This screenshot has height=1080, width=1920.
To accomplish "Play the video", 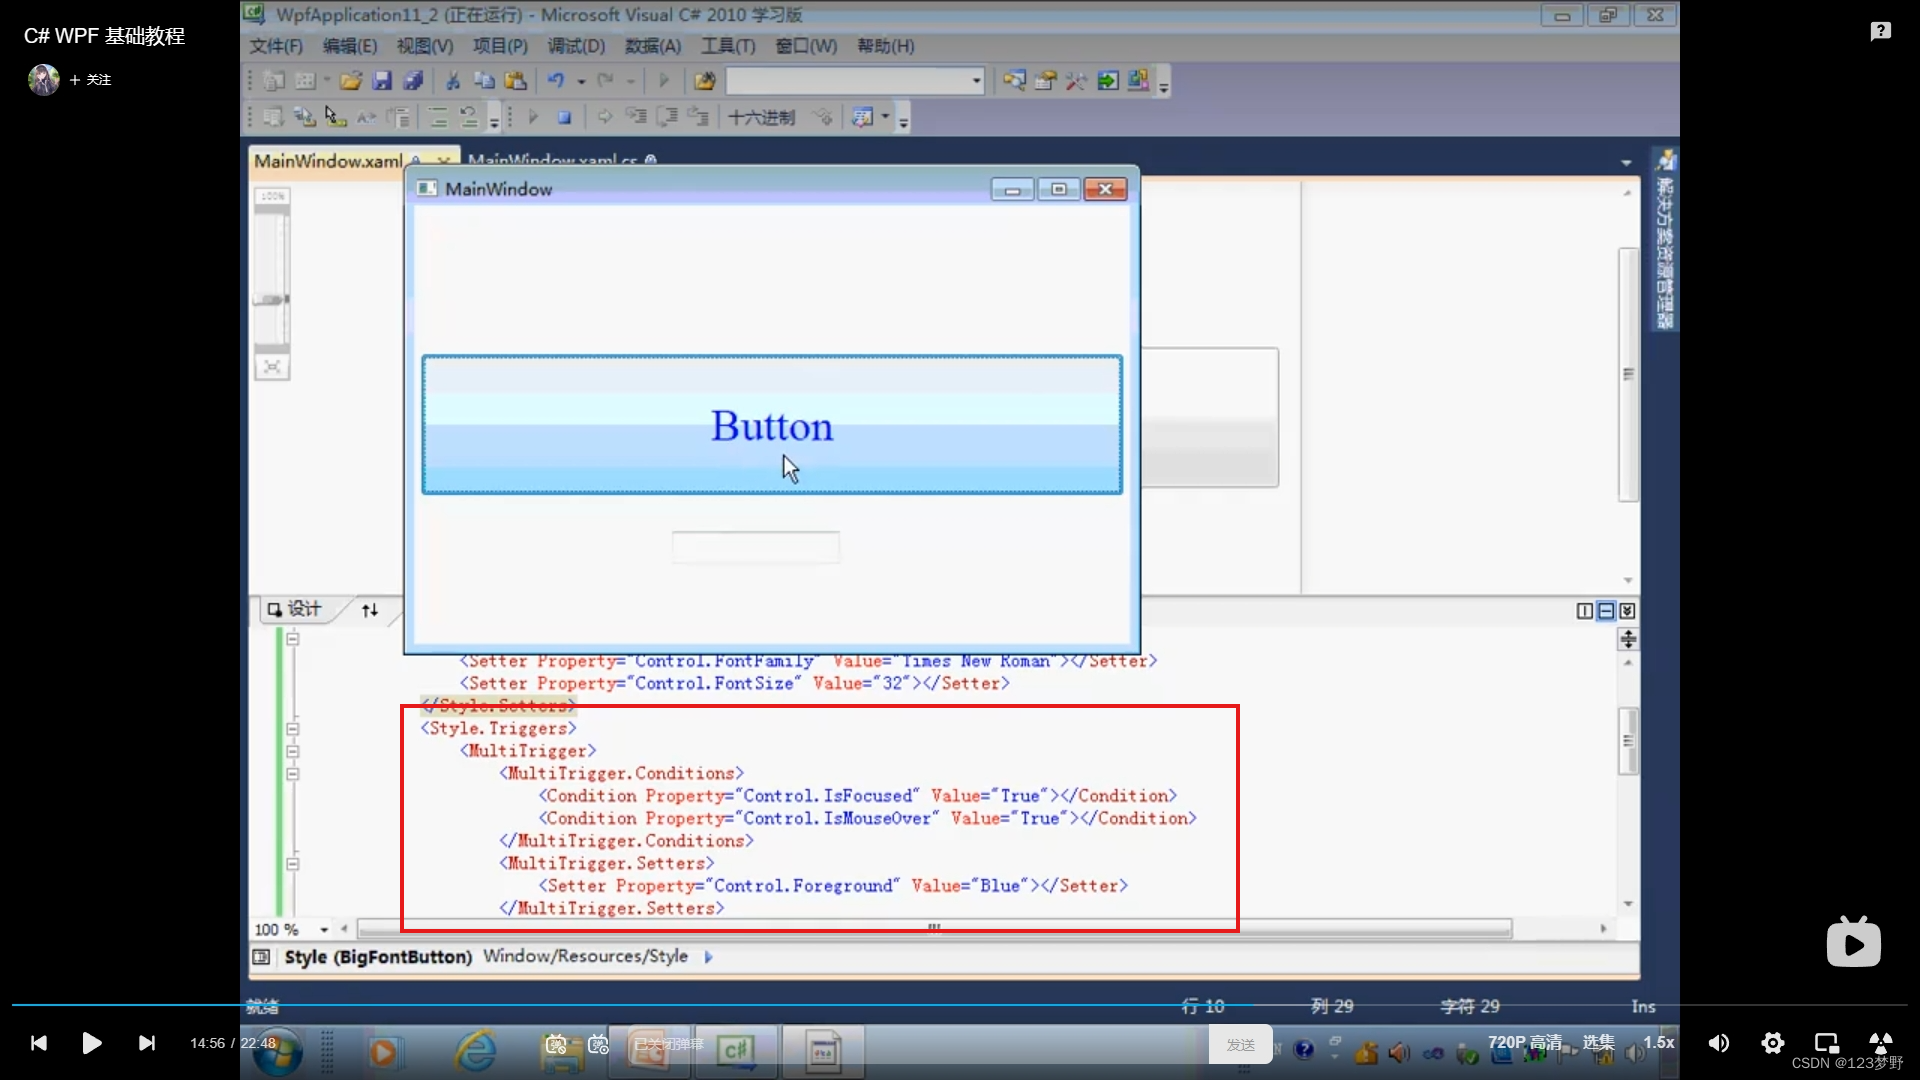I will (x=91, y=1043).
